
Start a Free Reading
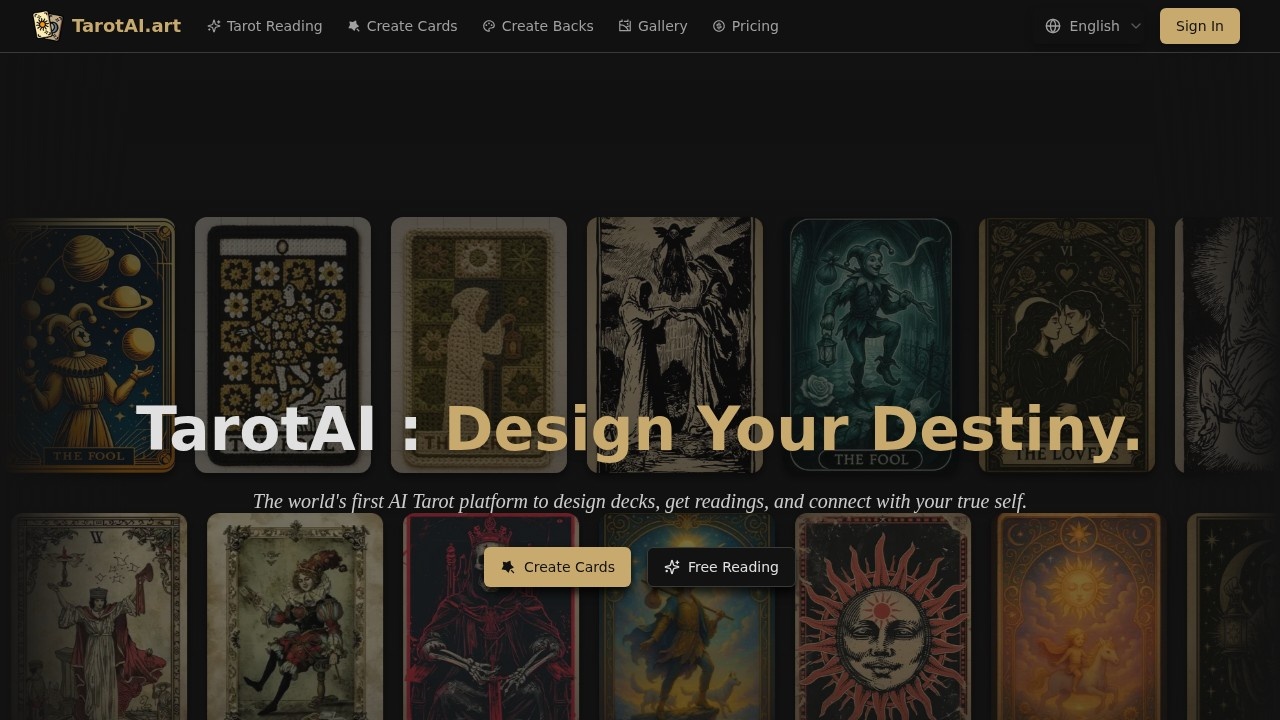click(x=721, y=567)
